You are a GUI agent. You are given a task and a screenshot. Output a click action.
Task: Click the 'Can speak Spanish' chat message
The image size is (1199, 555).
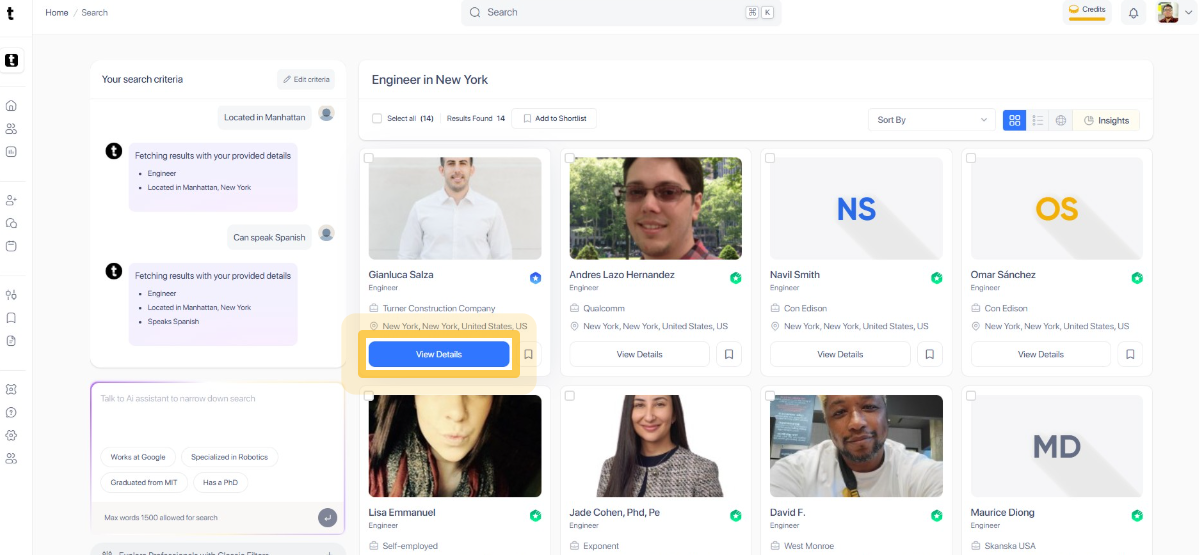pyautogui.click(x=269, y=237)
